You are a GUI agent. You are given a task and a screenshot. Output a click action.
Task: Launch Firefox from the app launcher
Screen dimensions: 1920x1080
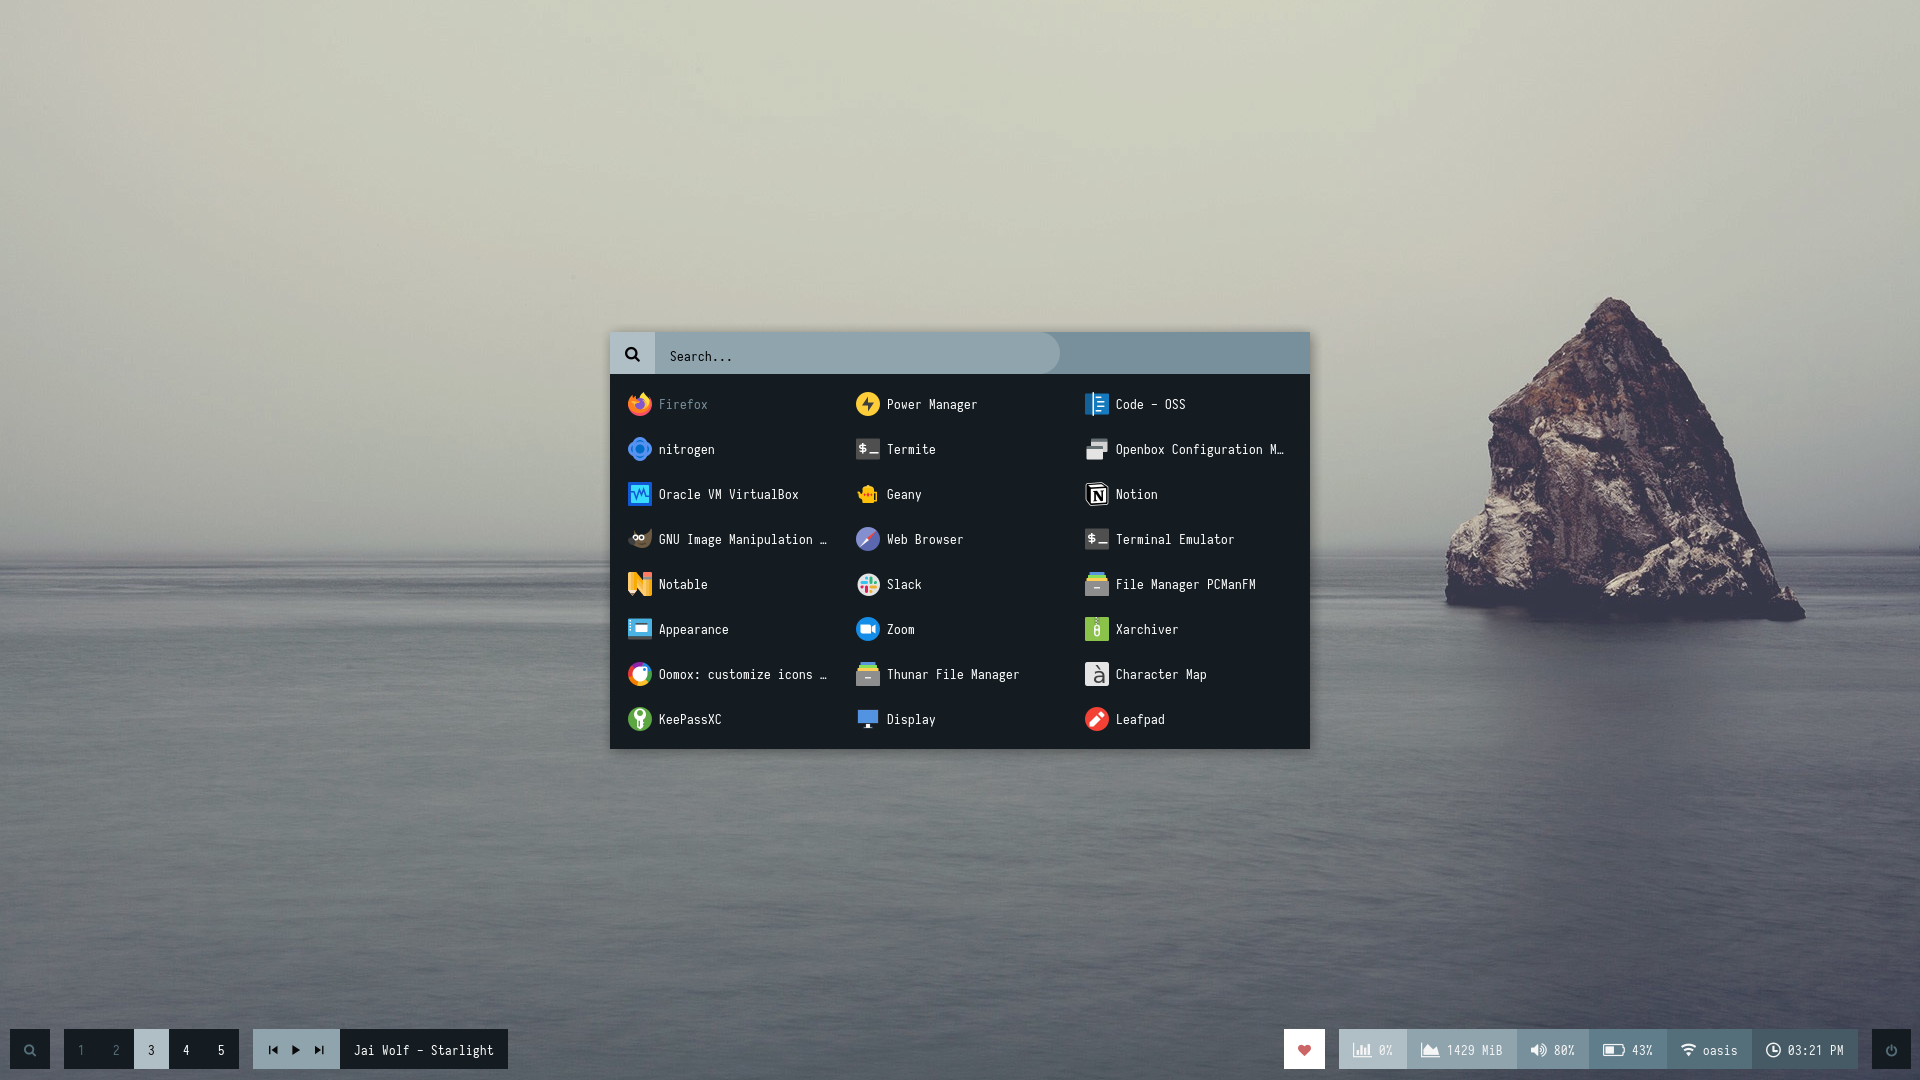(x=668, y=404)
